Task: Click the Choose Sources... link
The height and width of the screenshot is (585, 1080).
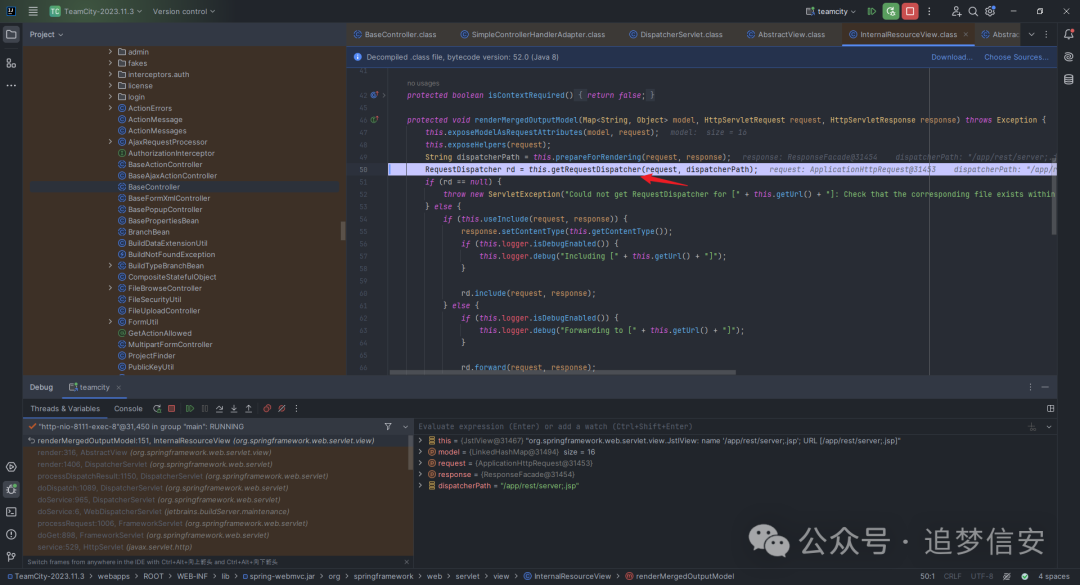Action: 1016,57
